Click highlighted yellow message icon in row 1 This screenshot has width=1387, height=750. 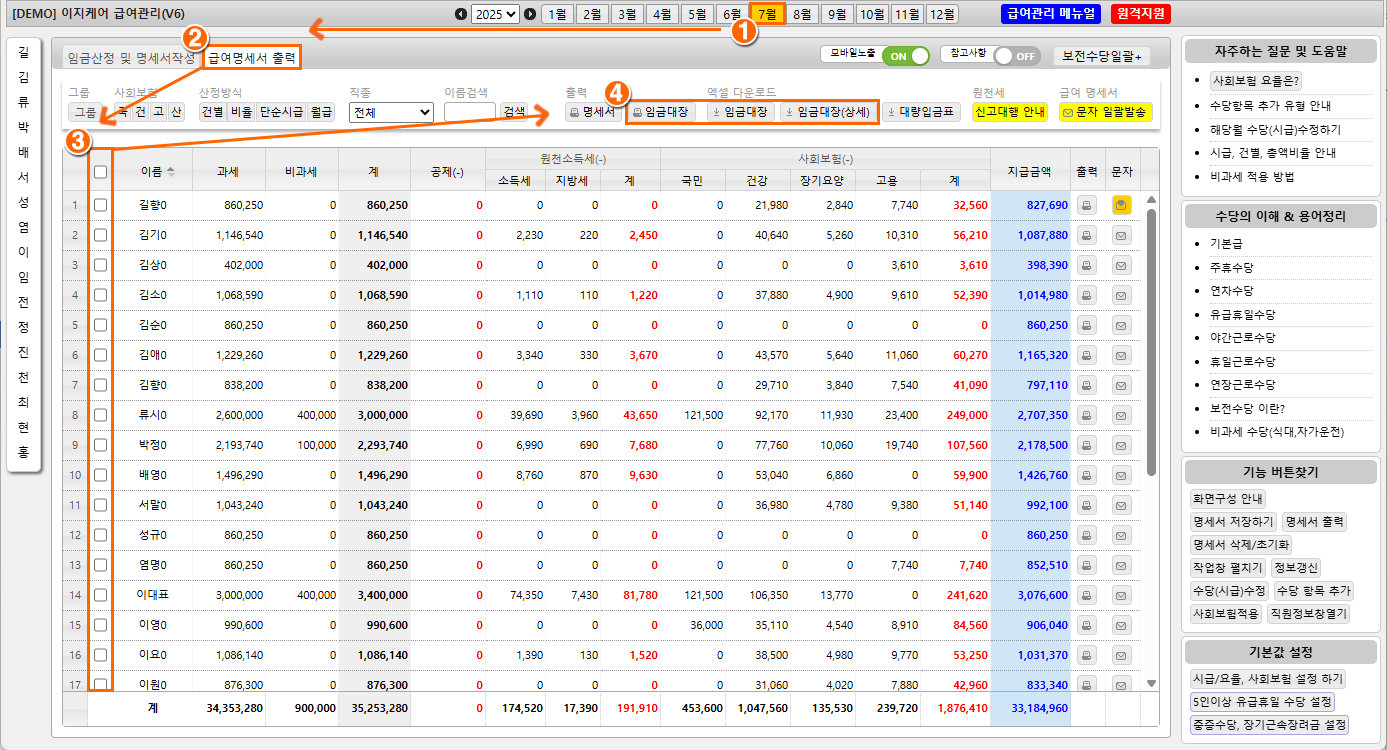click(x=1121, y=205)
